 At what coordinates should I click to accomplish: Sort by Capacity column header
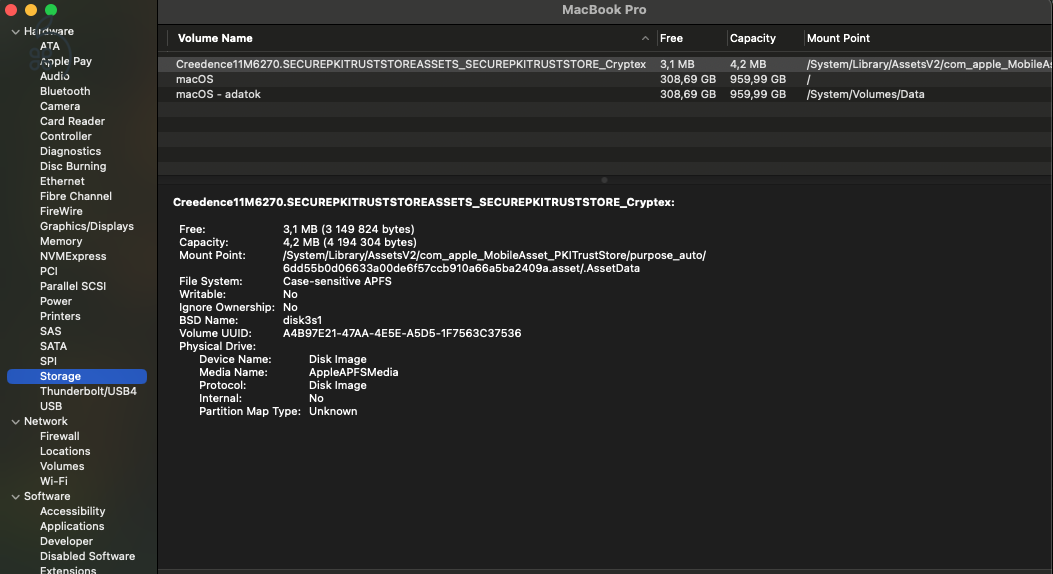click(x=752, y=38)
